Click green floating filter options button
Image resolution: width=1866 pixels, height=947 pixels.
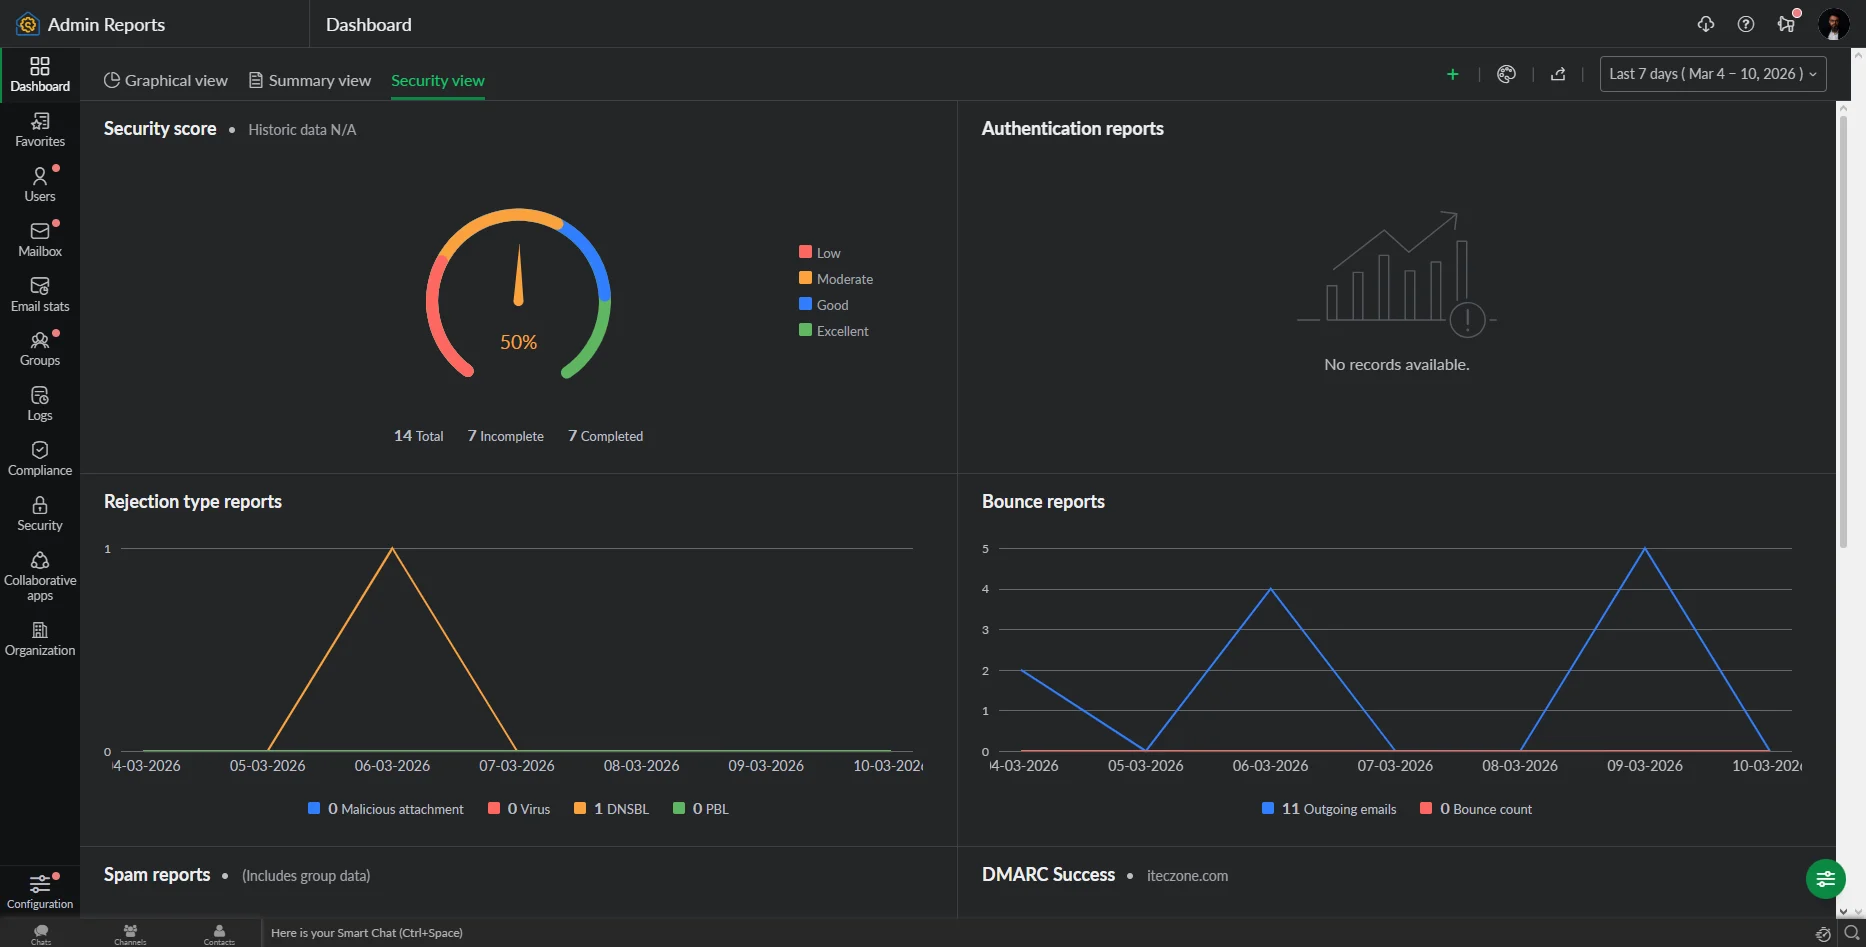[1825, 879]
